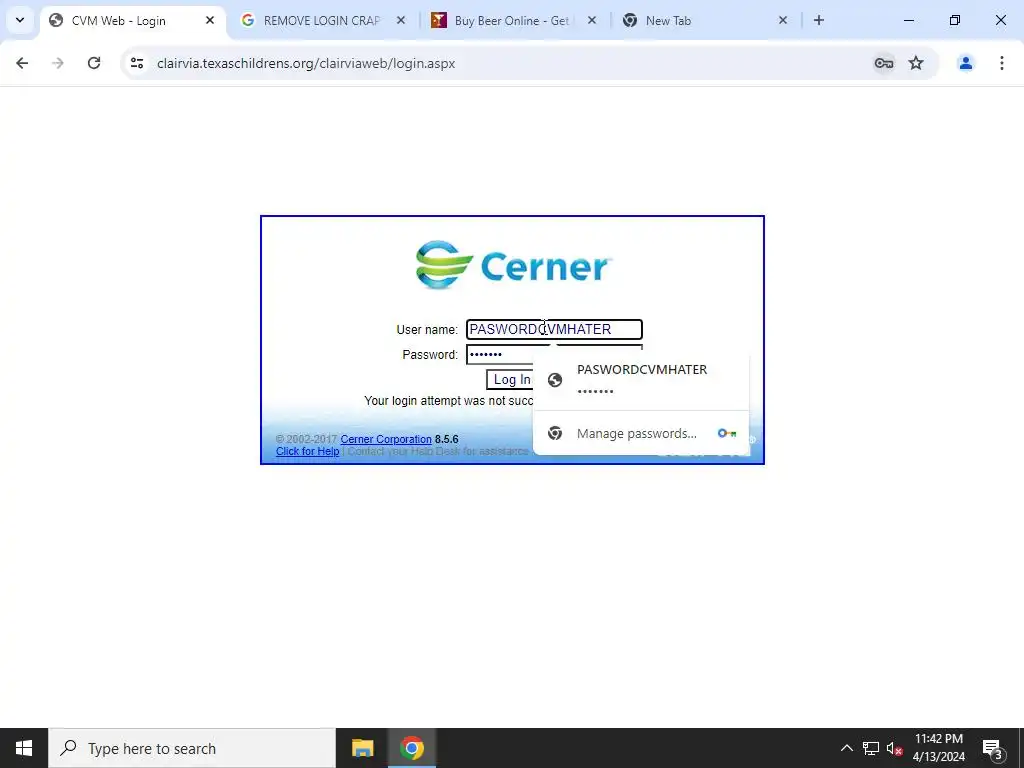Click the Type here to search box
The width and height of the screenshot is (1024, 768).
tap(192, 748)
